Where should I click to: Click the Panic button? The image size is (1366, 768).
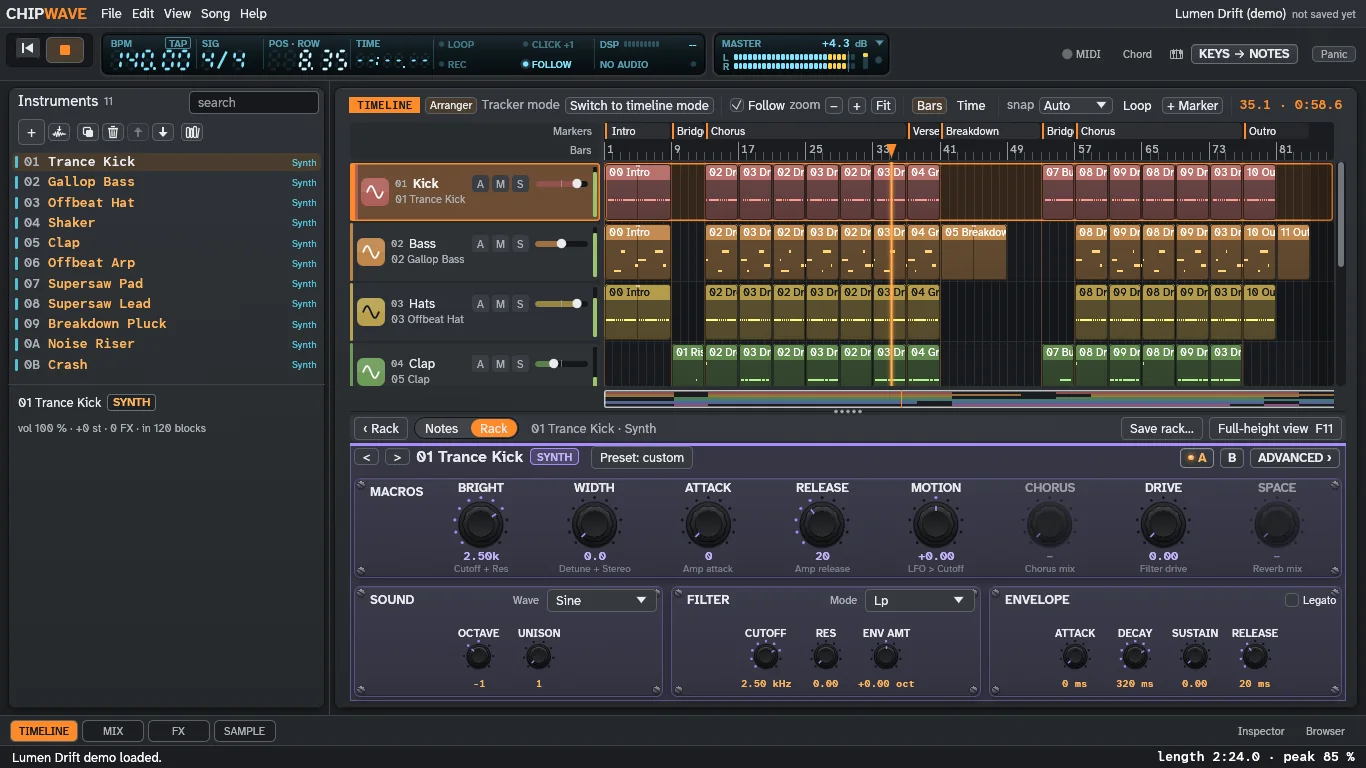click(1334, 54)
